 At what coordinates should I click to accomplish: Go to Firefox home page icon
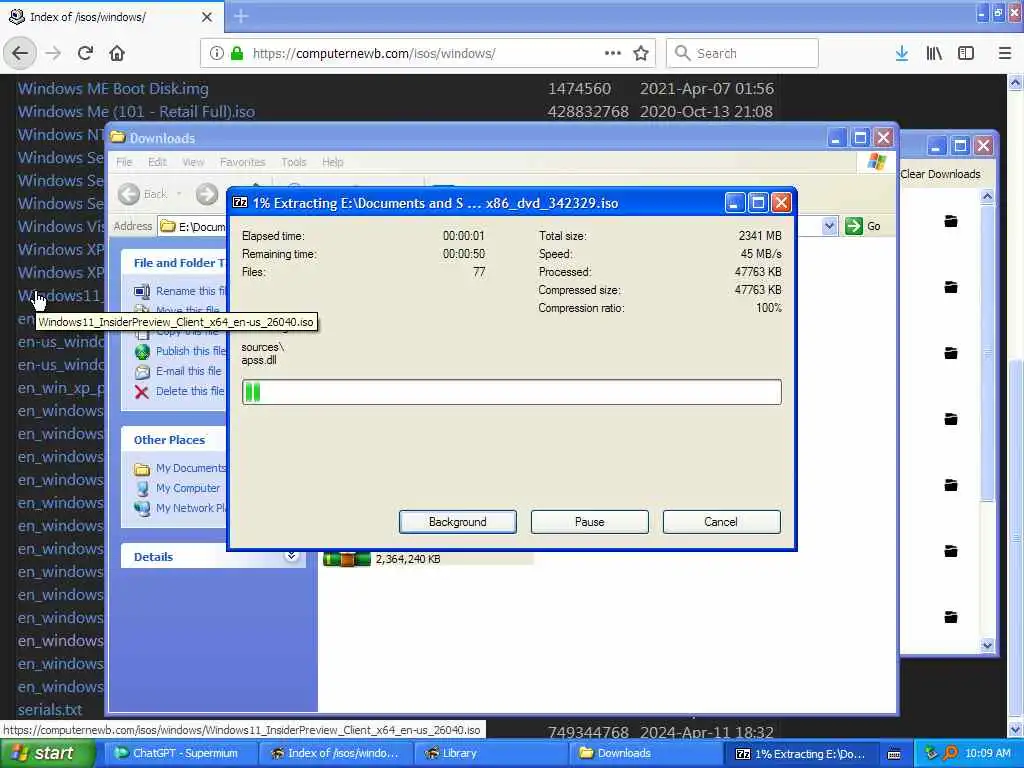coord(117,54)
